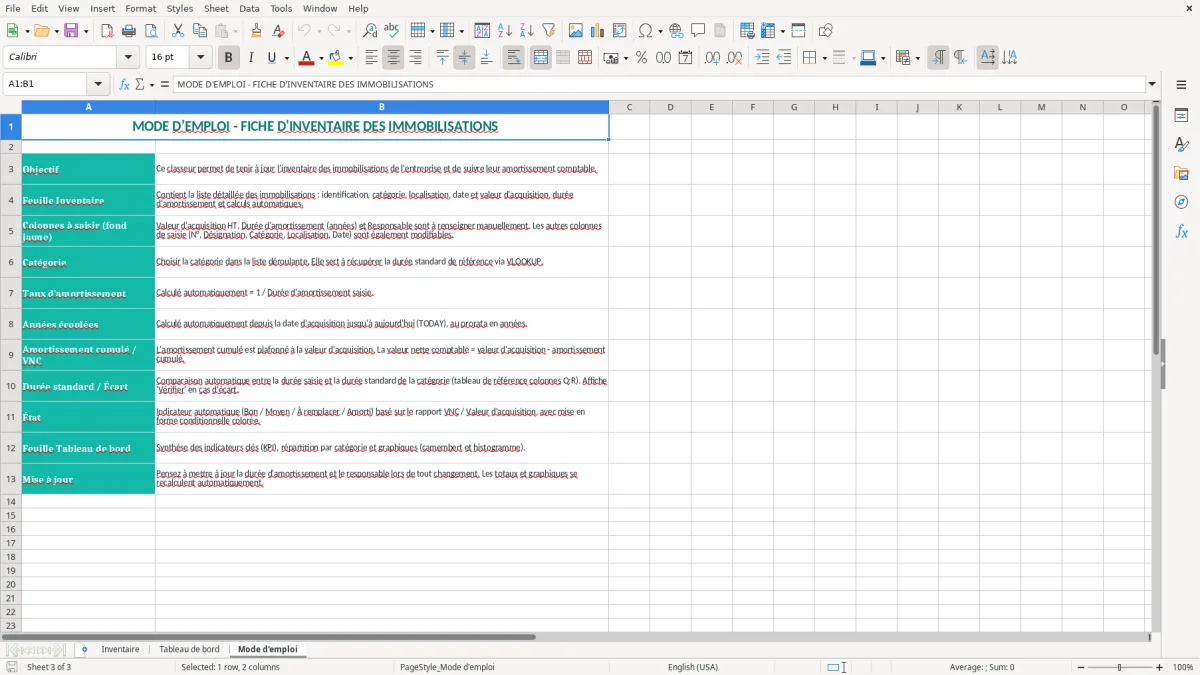The width and height of the screenshot is (1200, 675).
Task: Open the font size dropdown
Action: [x=200, y=58]
